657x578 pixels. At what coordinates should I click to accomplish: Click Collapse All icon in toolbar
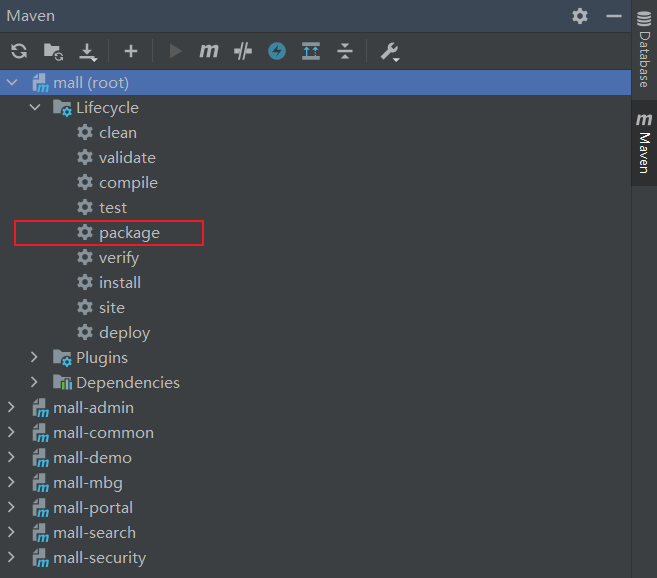tap(345, 51)
